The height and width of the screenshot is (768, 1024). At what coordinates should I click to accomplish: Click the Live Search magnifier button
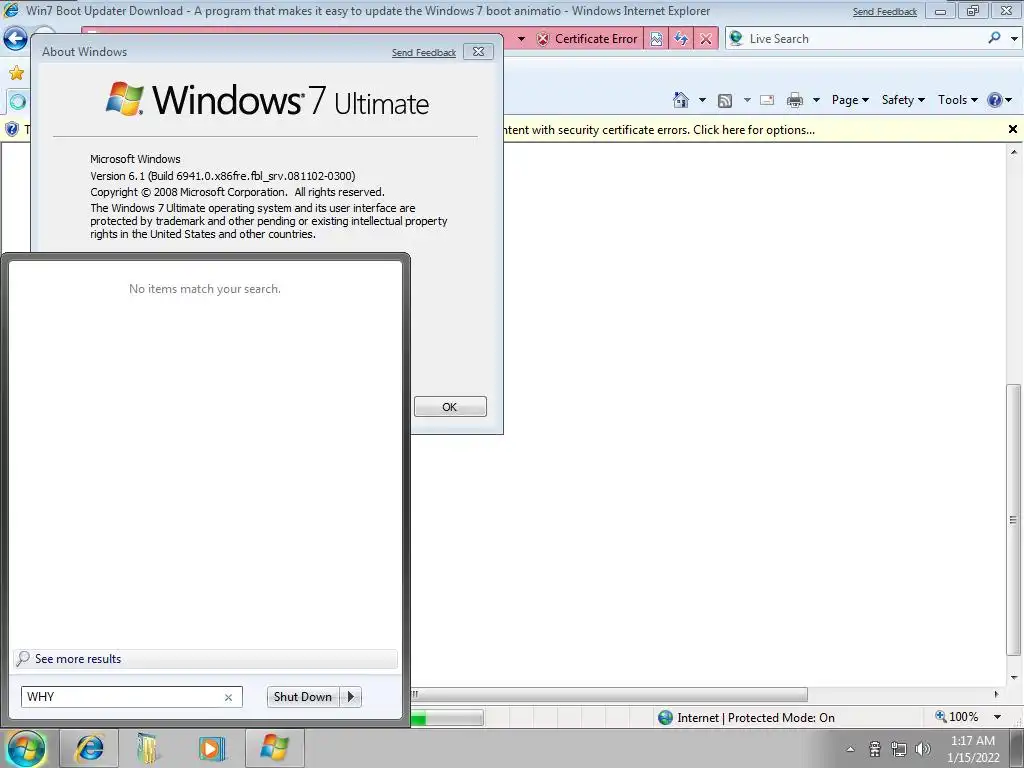(994, 39)
